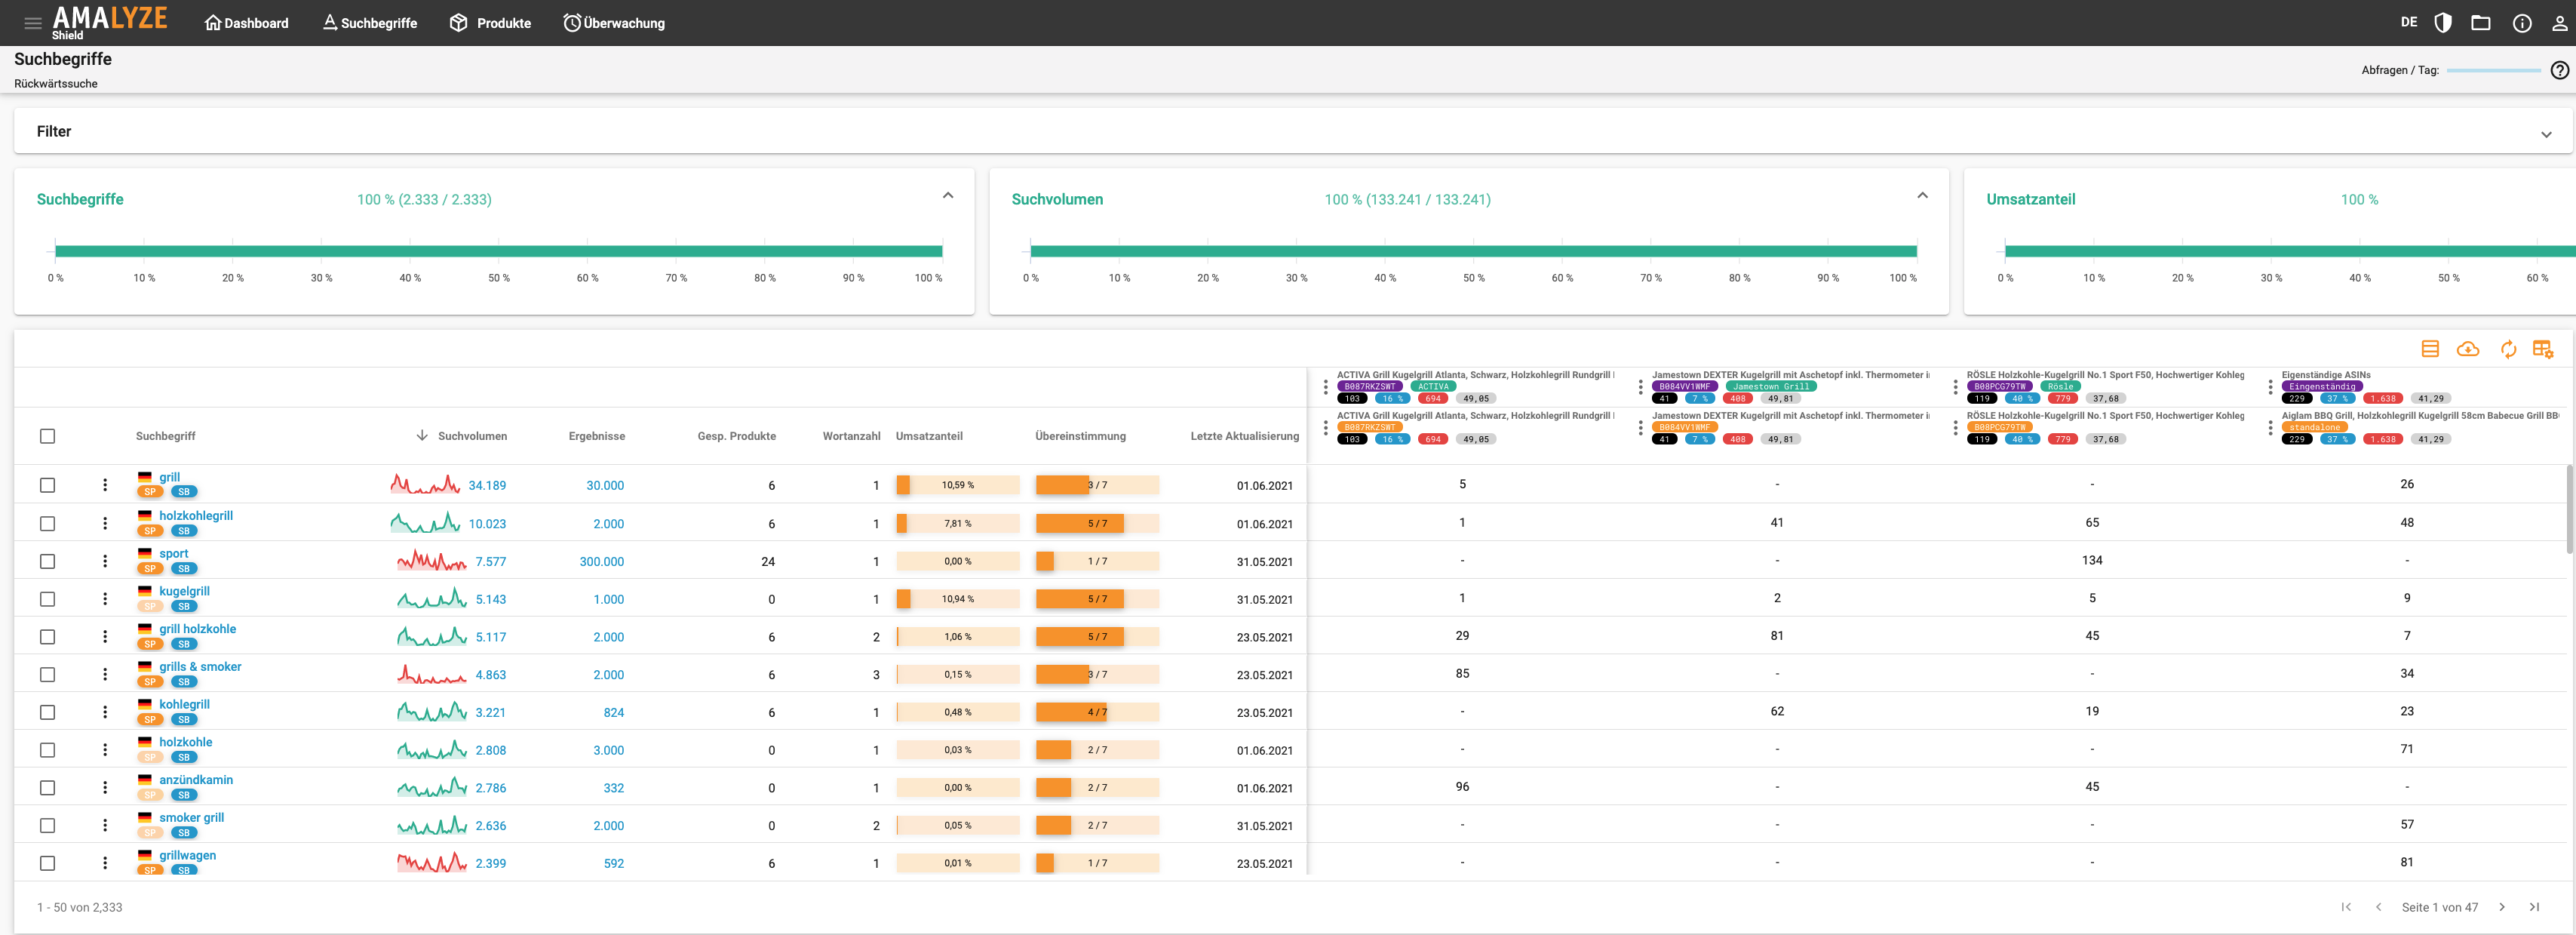
Task: Click the Umsatzanteil percentage range bar
Action: click(x=2290, y=251)
